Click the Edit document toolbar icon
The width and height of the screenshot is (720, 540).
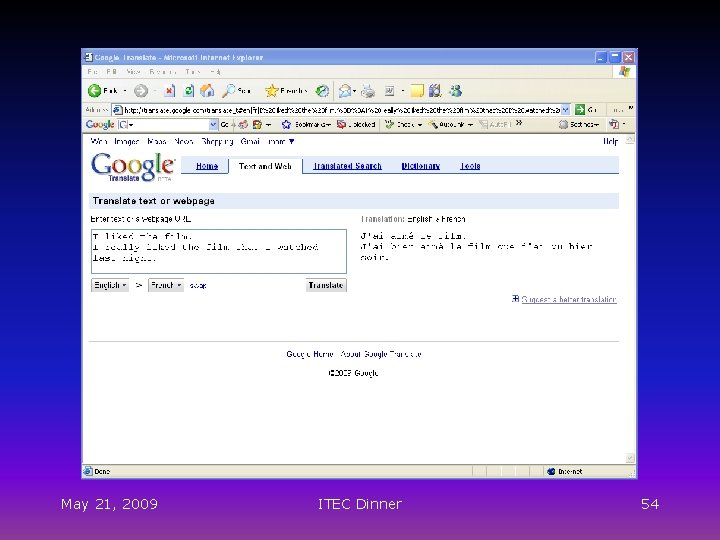pyautogui.click(x=389, y=91)
